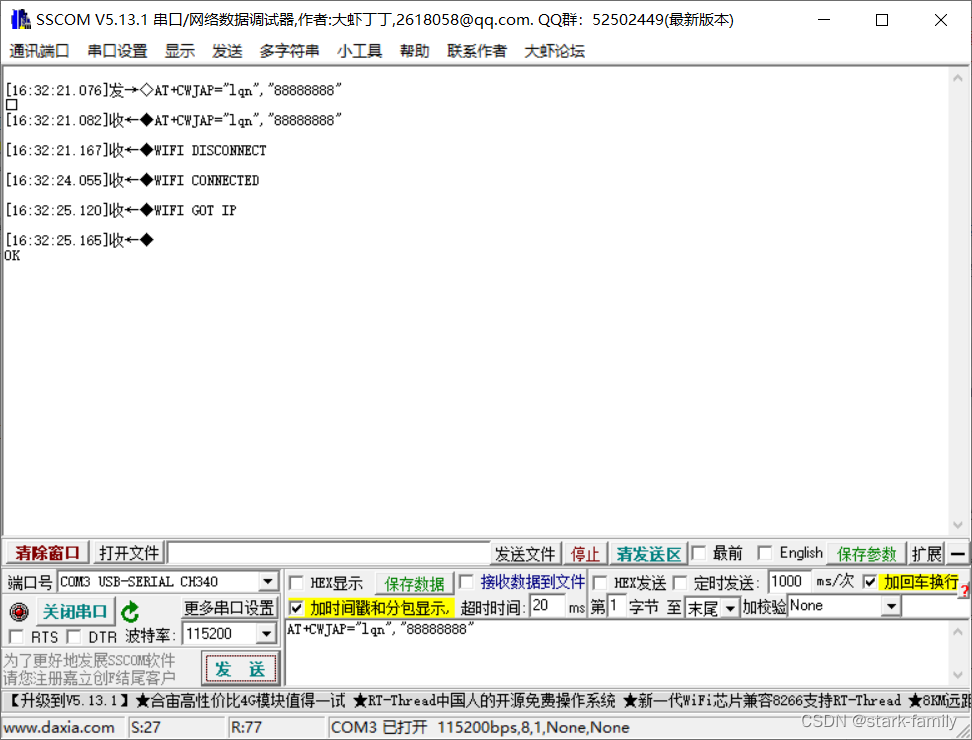Click the green refresh ports icon
Screen dimensions: 972x740
(130, 611)
